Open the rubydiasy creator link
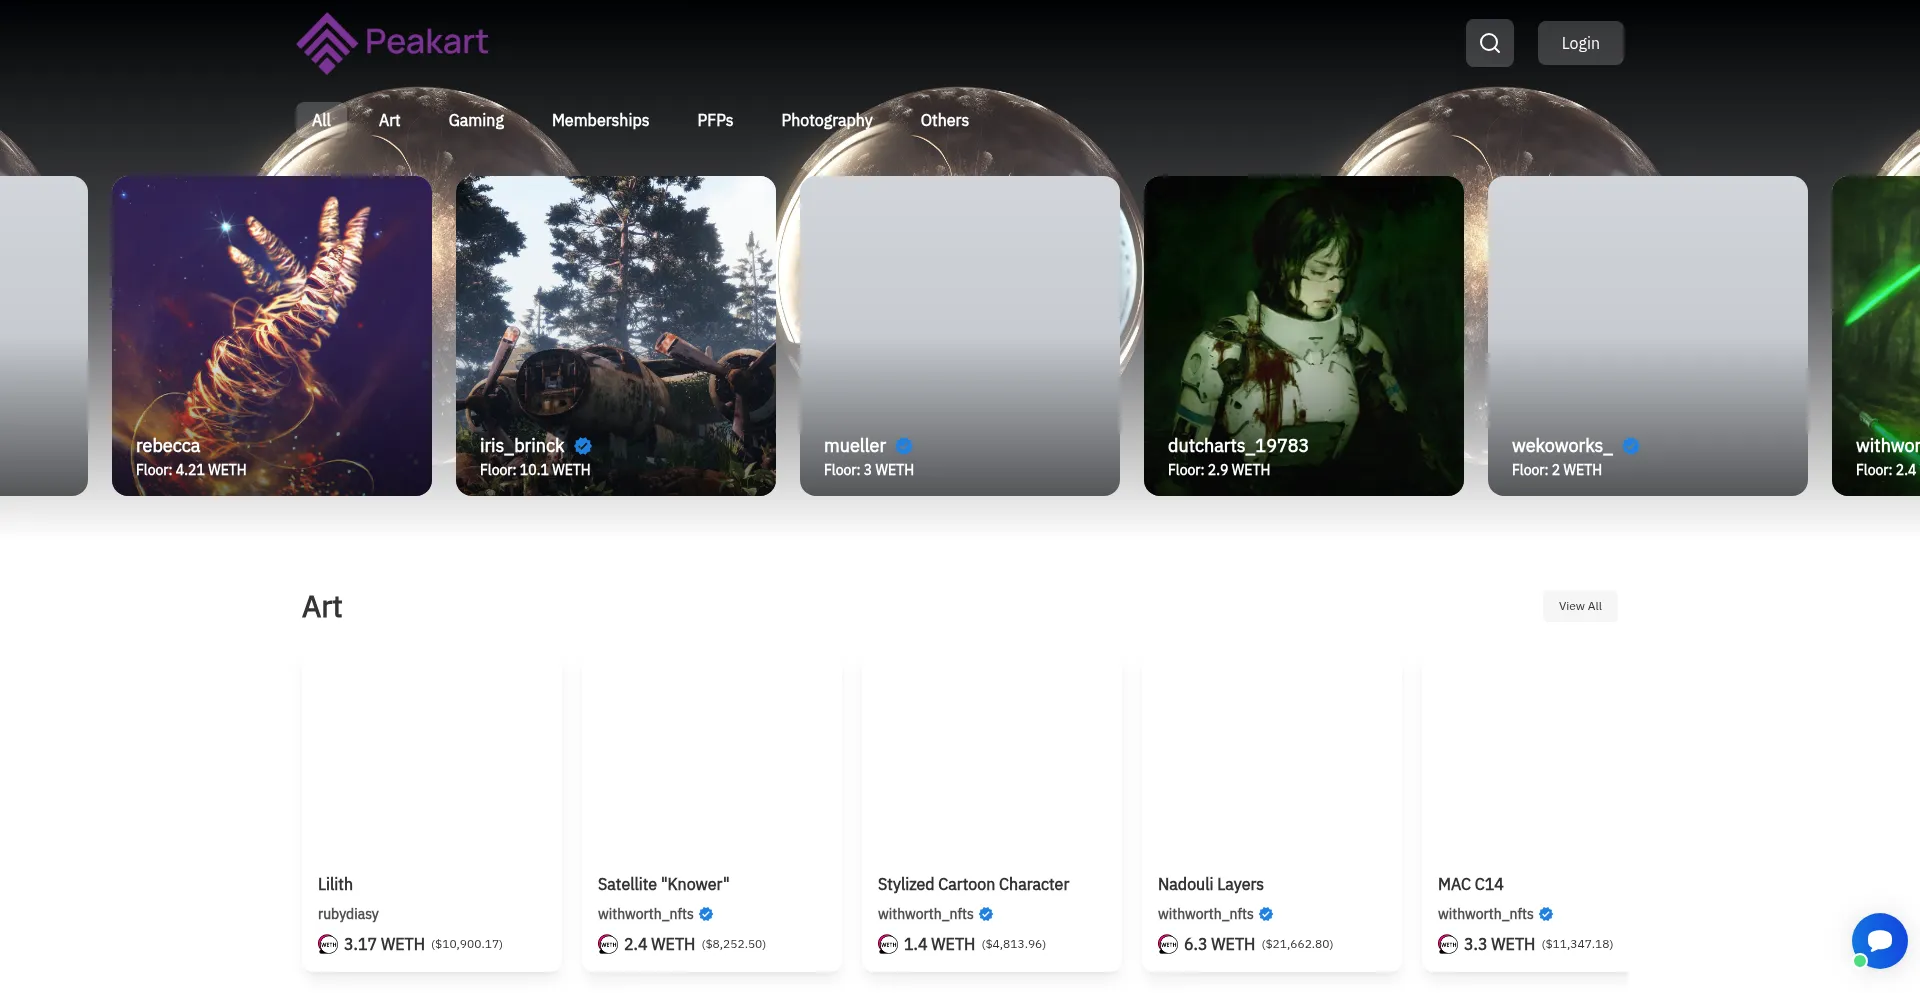The width and height of the screenshot is (1920, 993). pos(348,914)
